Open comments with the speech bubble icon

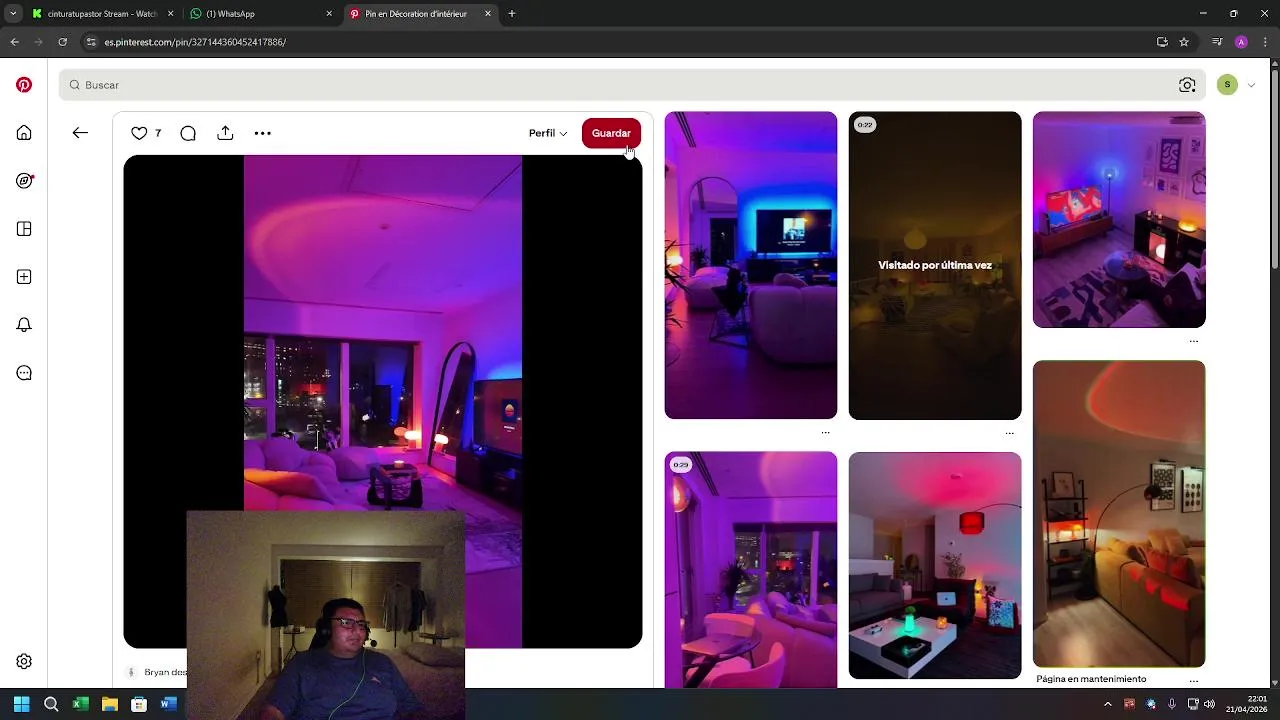point(188,133)
